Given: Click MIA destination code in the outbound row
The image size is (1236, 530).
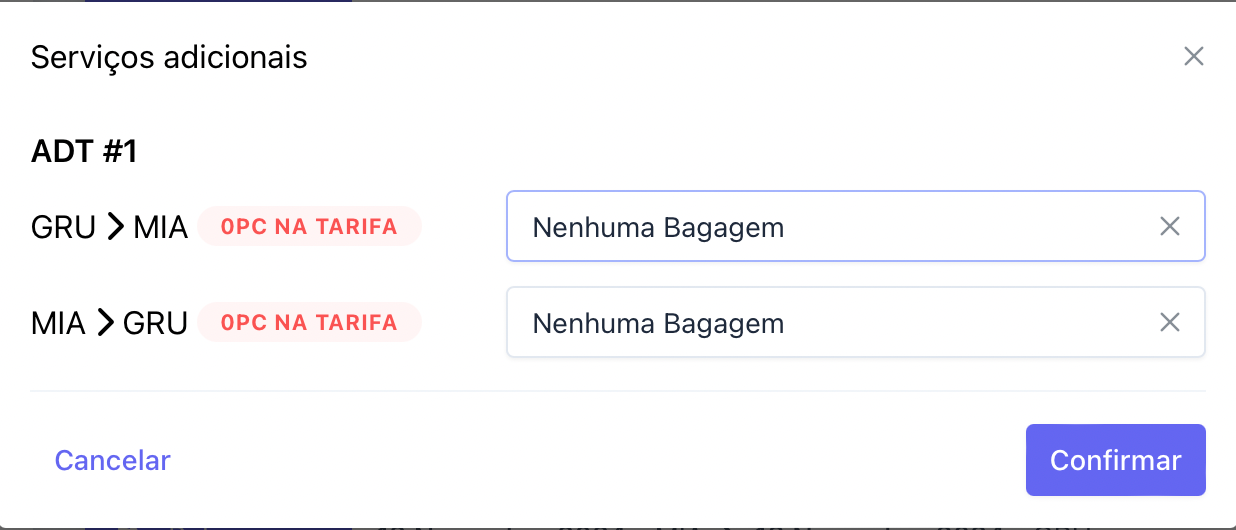Looking at the screenshot, I should click(161, 227).
